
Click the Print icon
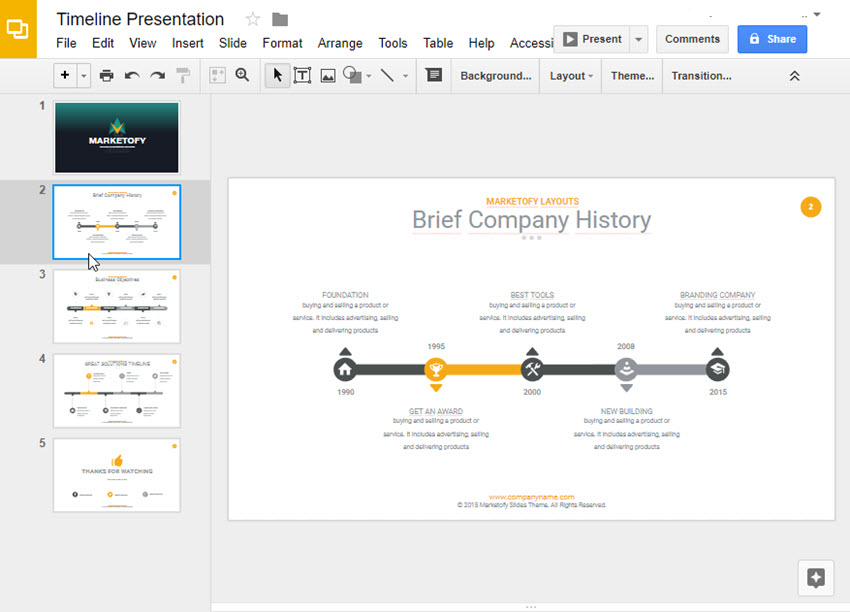click(x=107, y=75)
